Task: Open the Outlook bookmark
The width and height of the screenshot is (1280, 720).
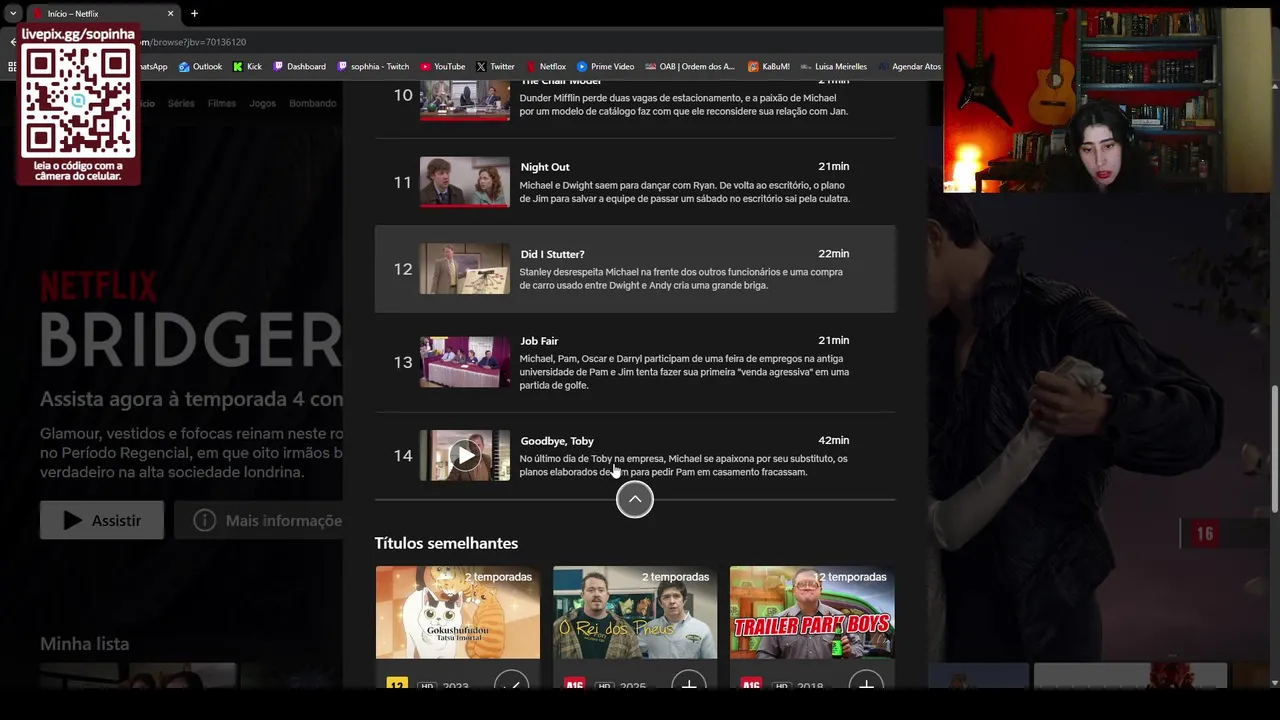Action: click(200, 67)
